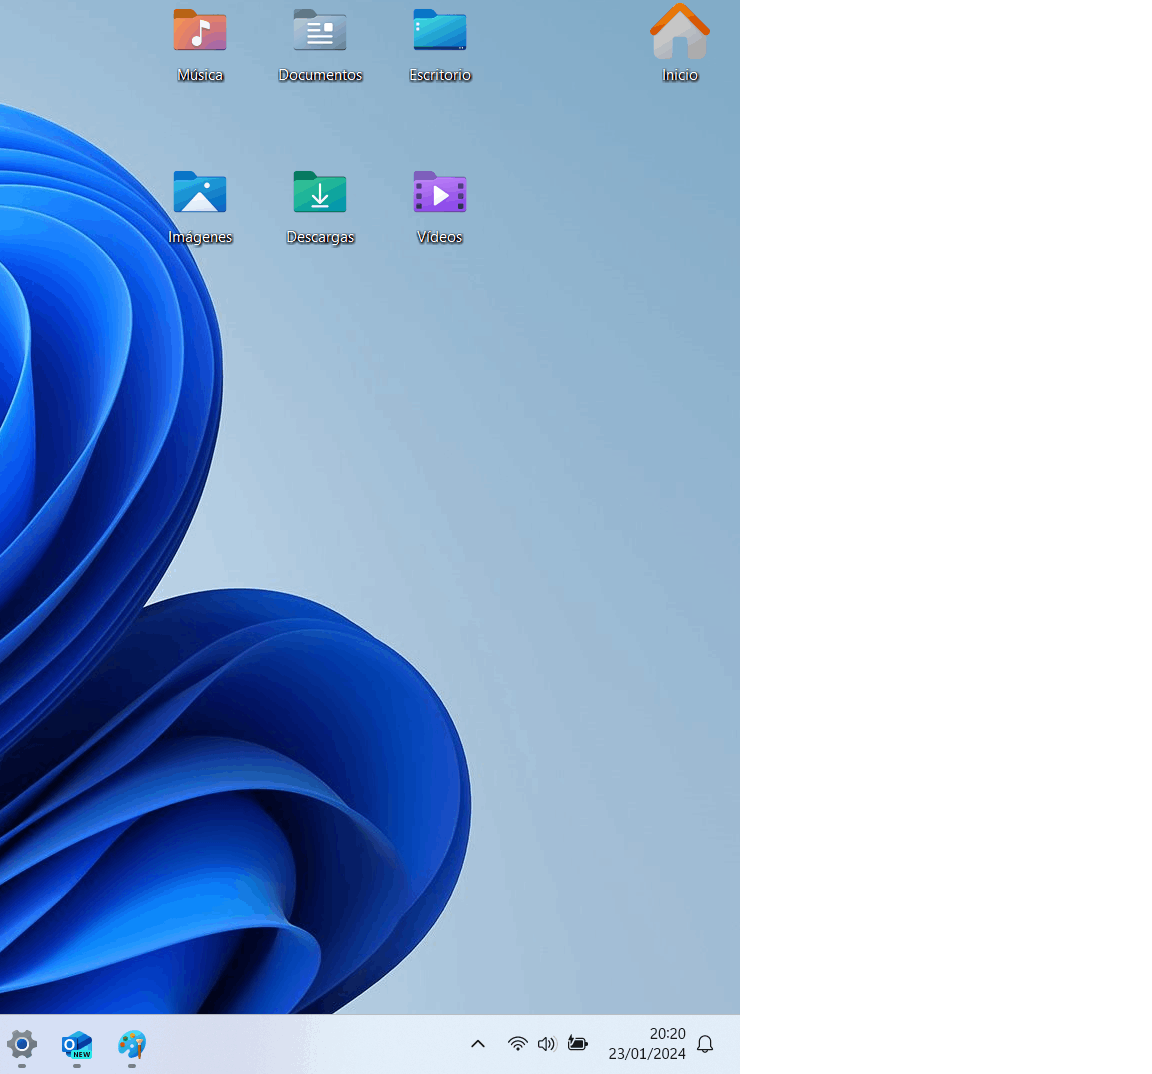1152x1074 pixels.
Task: Open the Inicio home icon
Action: click(x=680, y=31)
